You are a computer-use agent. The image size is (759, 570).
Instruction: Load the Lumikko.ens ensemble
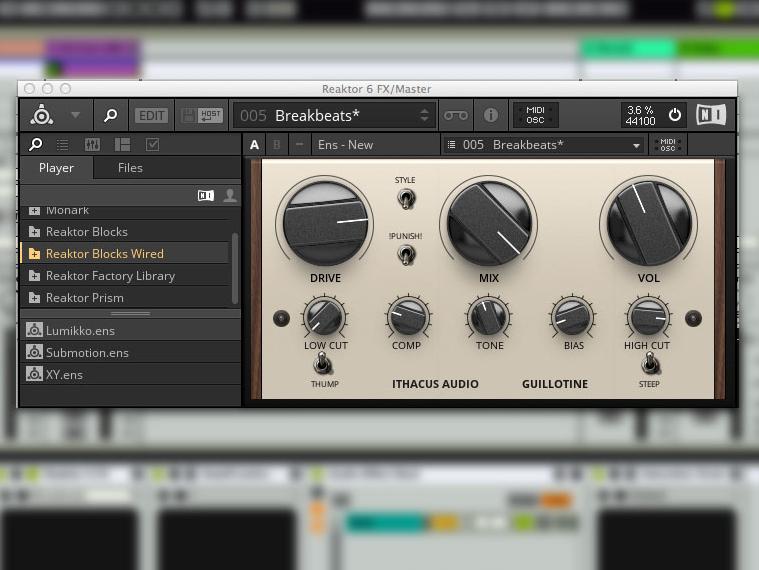pyautogui.click(x=131, y=330)
